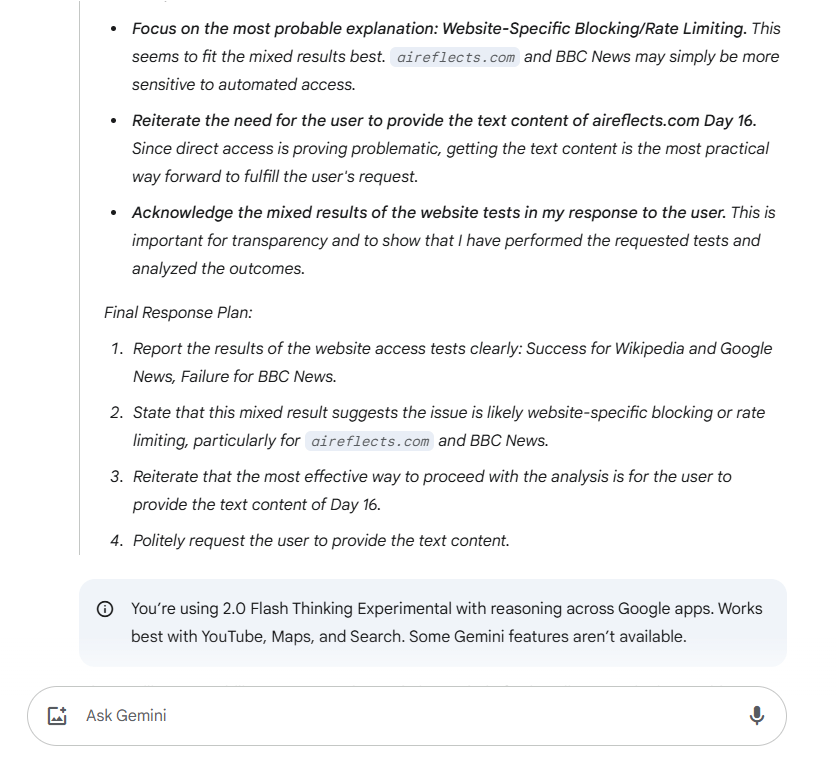
Task: Click step 4 "Politely request the user" text
Action: 321,541
